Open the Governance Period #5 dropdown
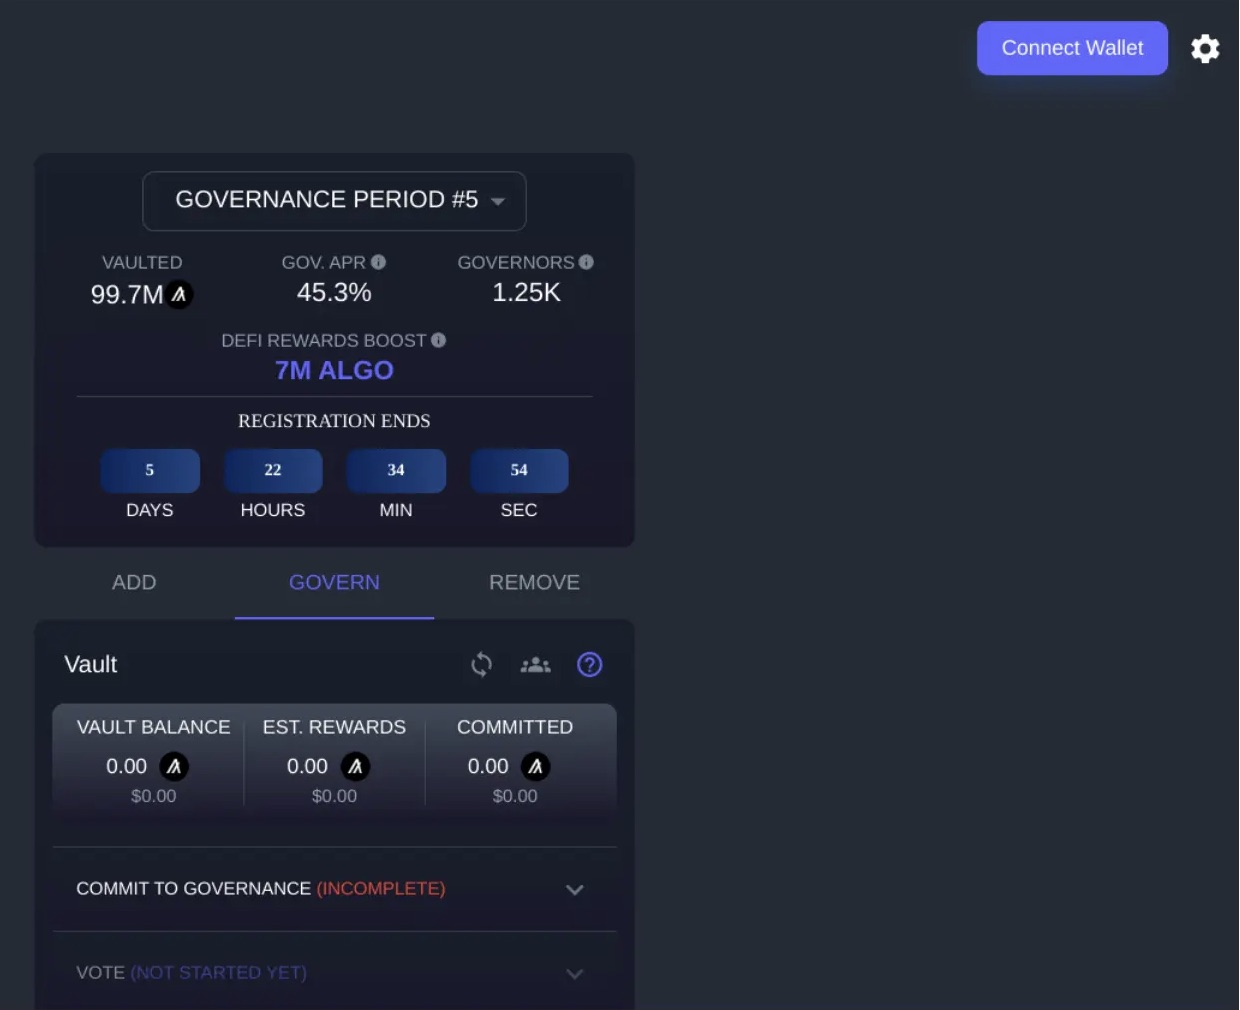Screen dimensions: 1240x1010 tap(334, 201)
